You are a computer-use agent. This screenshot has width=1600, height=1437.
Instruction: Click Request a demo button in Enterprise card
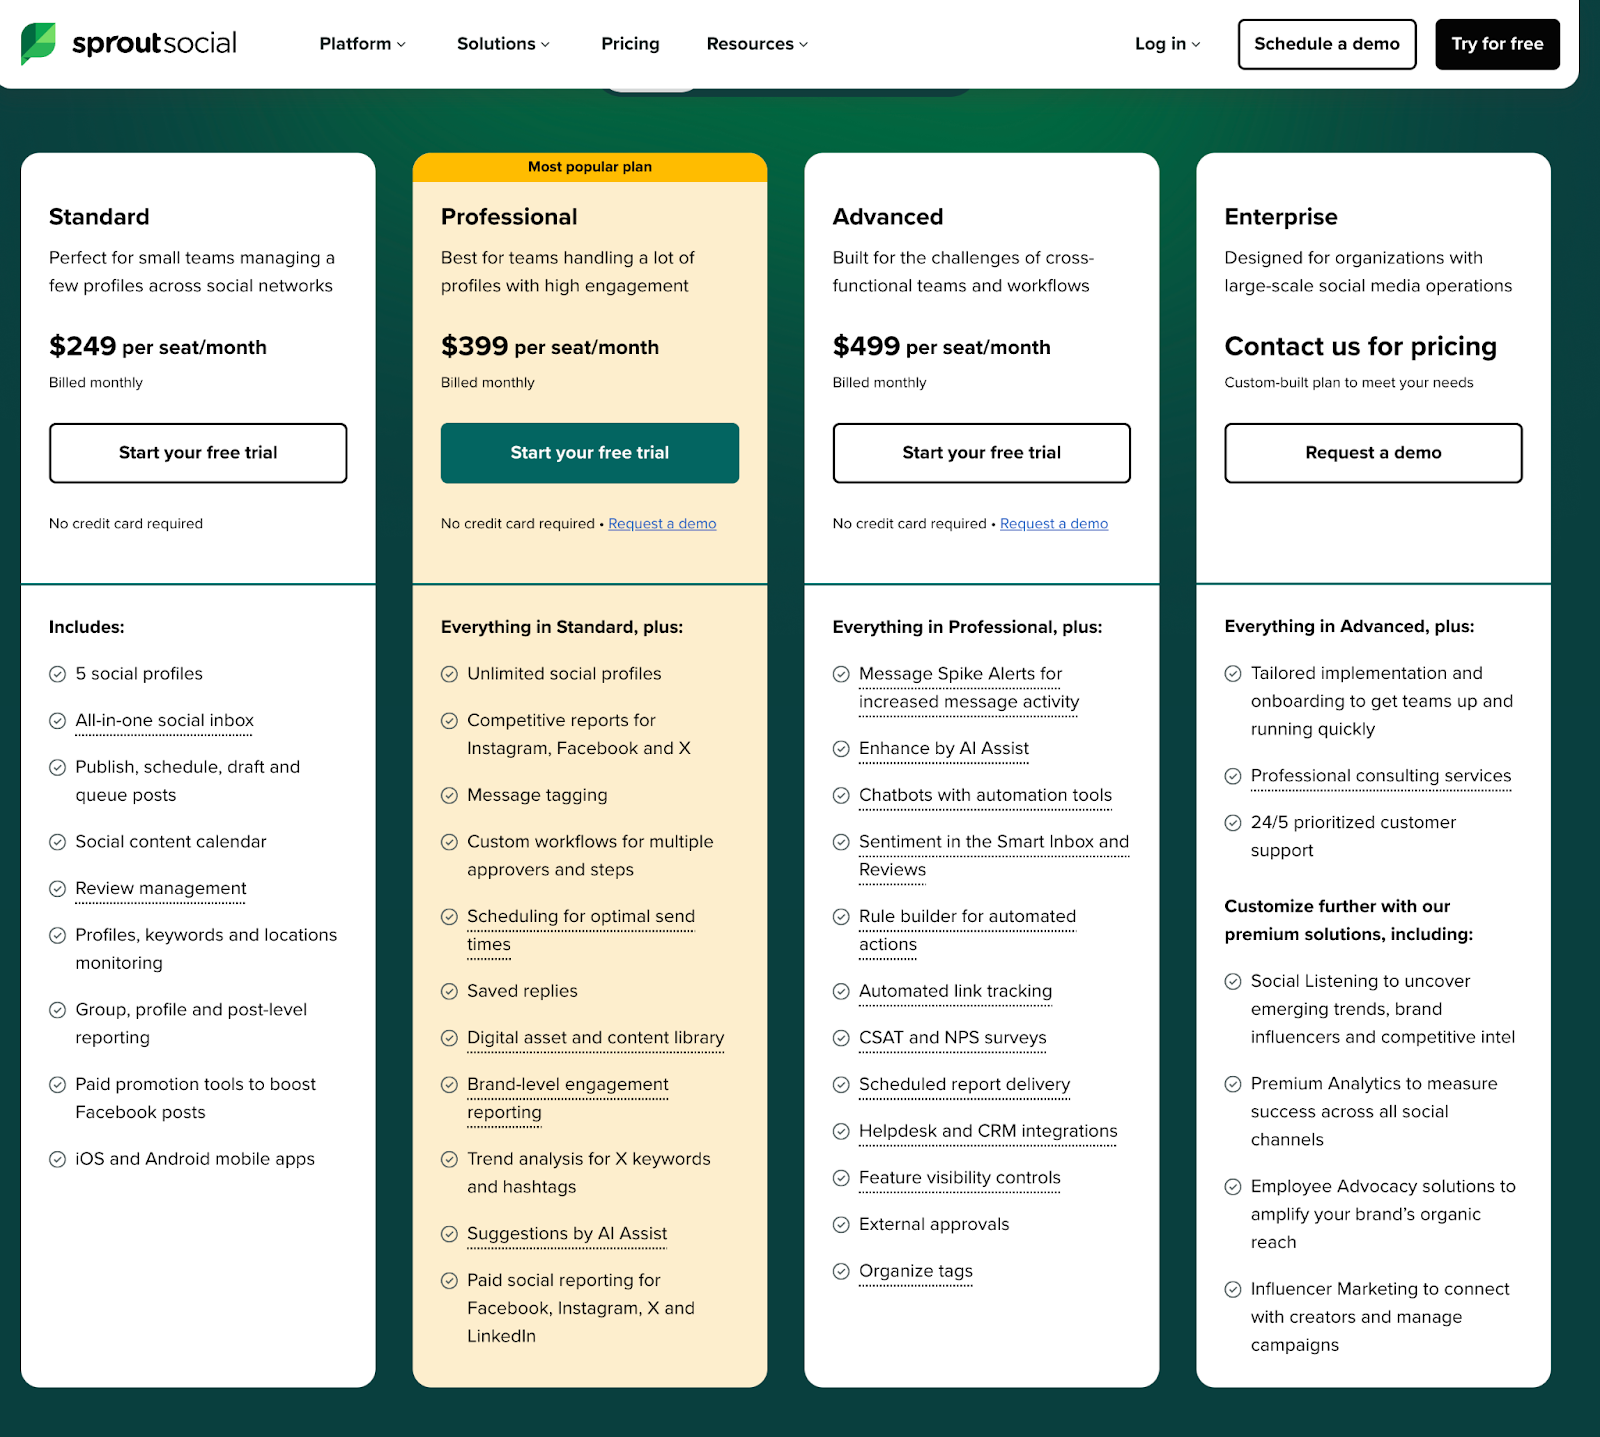click(x=1373, y=453)
